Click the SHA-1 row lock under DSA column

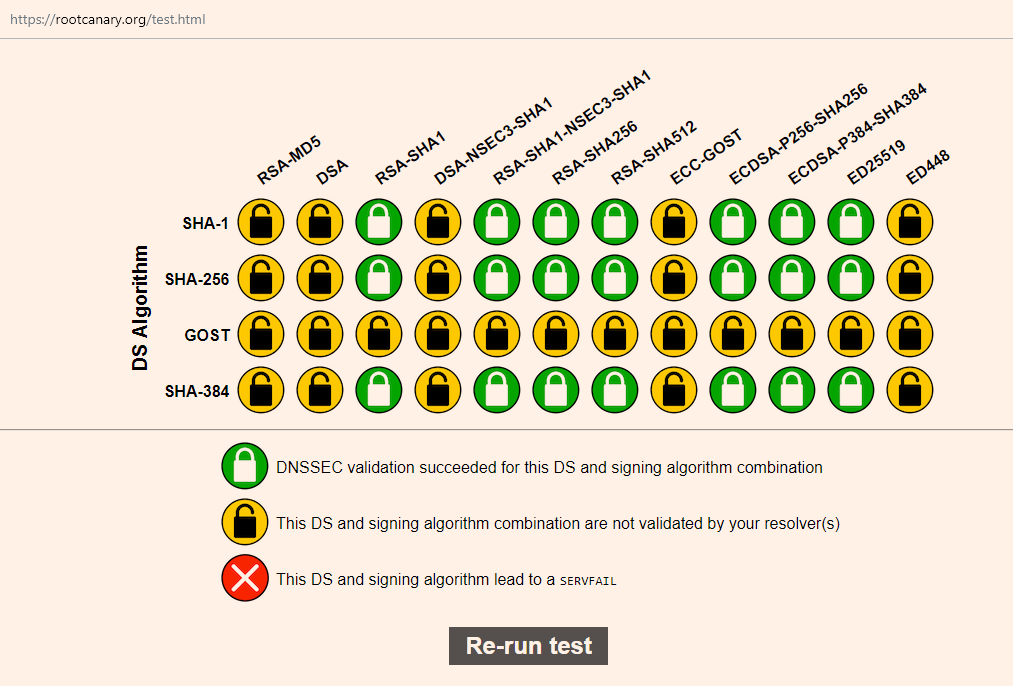click(320, 222)
